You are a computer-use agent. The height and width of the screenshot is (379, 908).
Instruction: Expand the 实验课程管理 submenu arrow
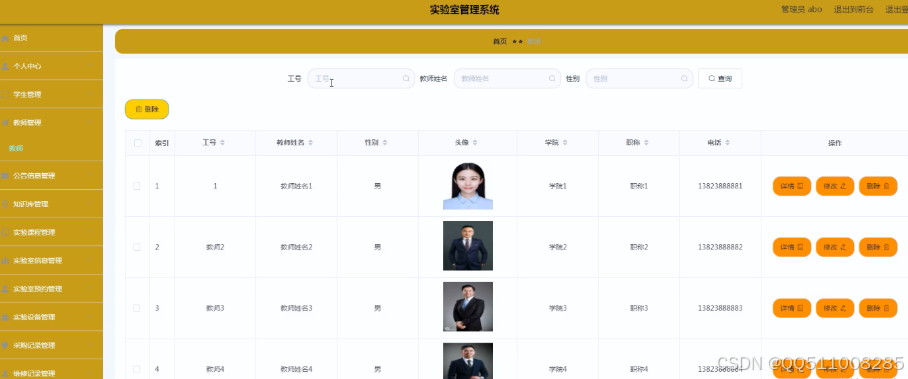91,232
